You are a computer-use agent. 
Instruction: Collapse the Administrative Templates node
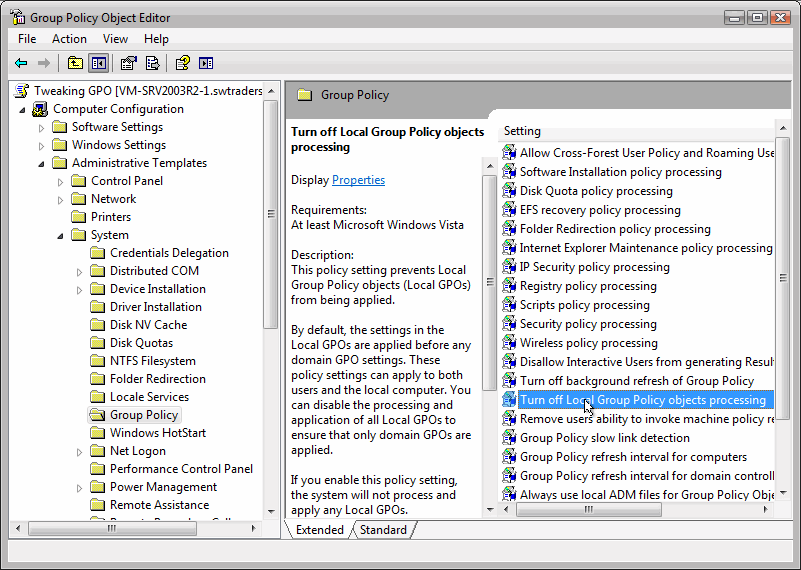(41, 164)
